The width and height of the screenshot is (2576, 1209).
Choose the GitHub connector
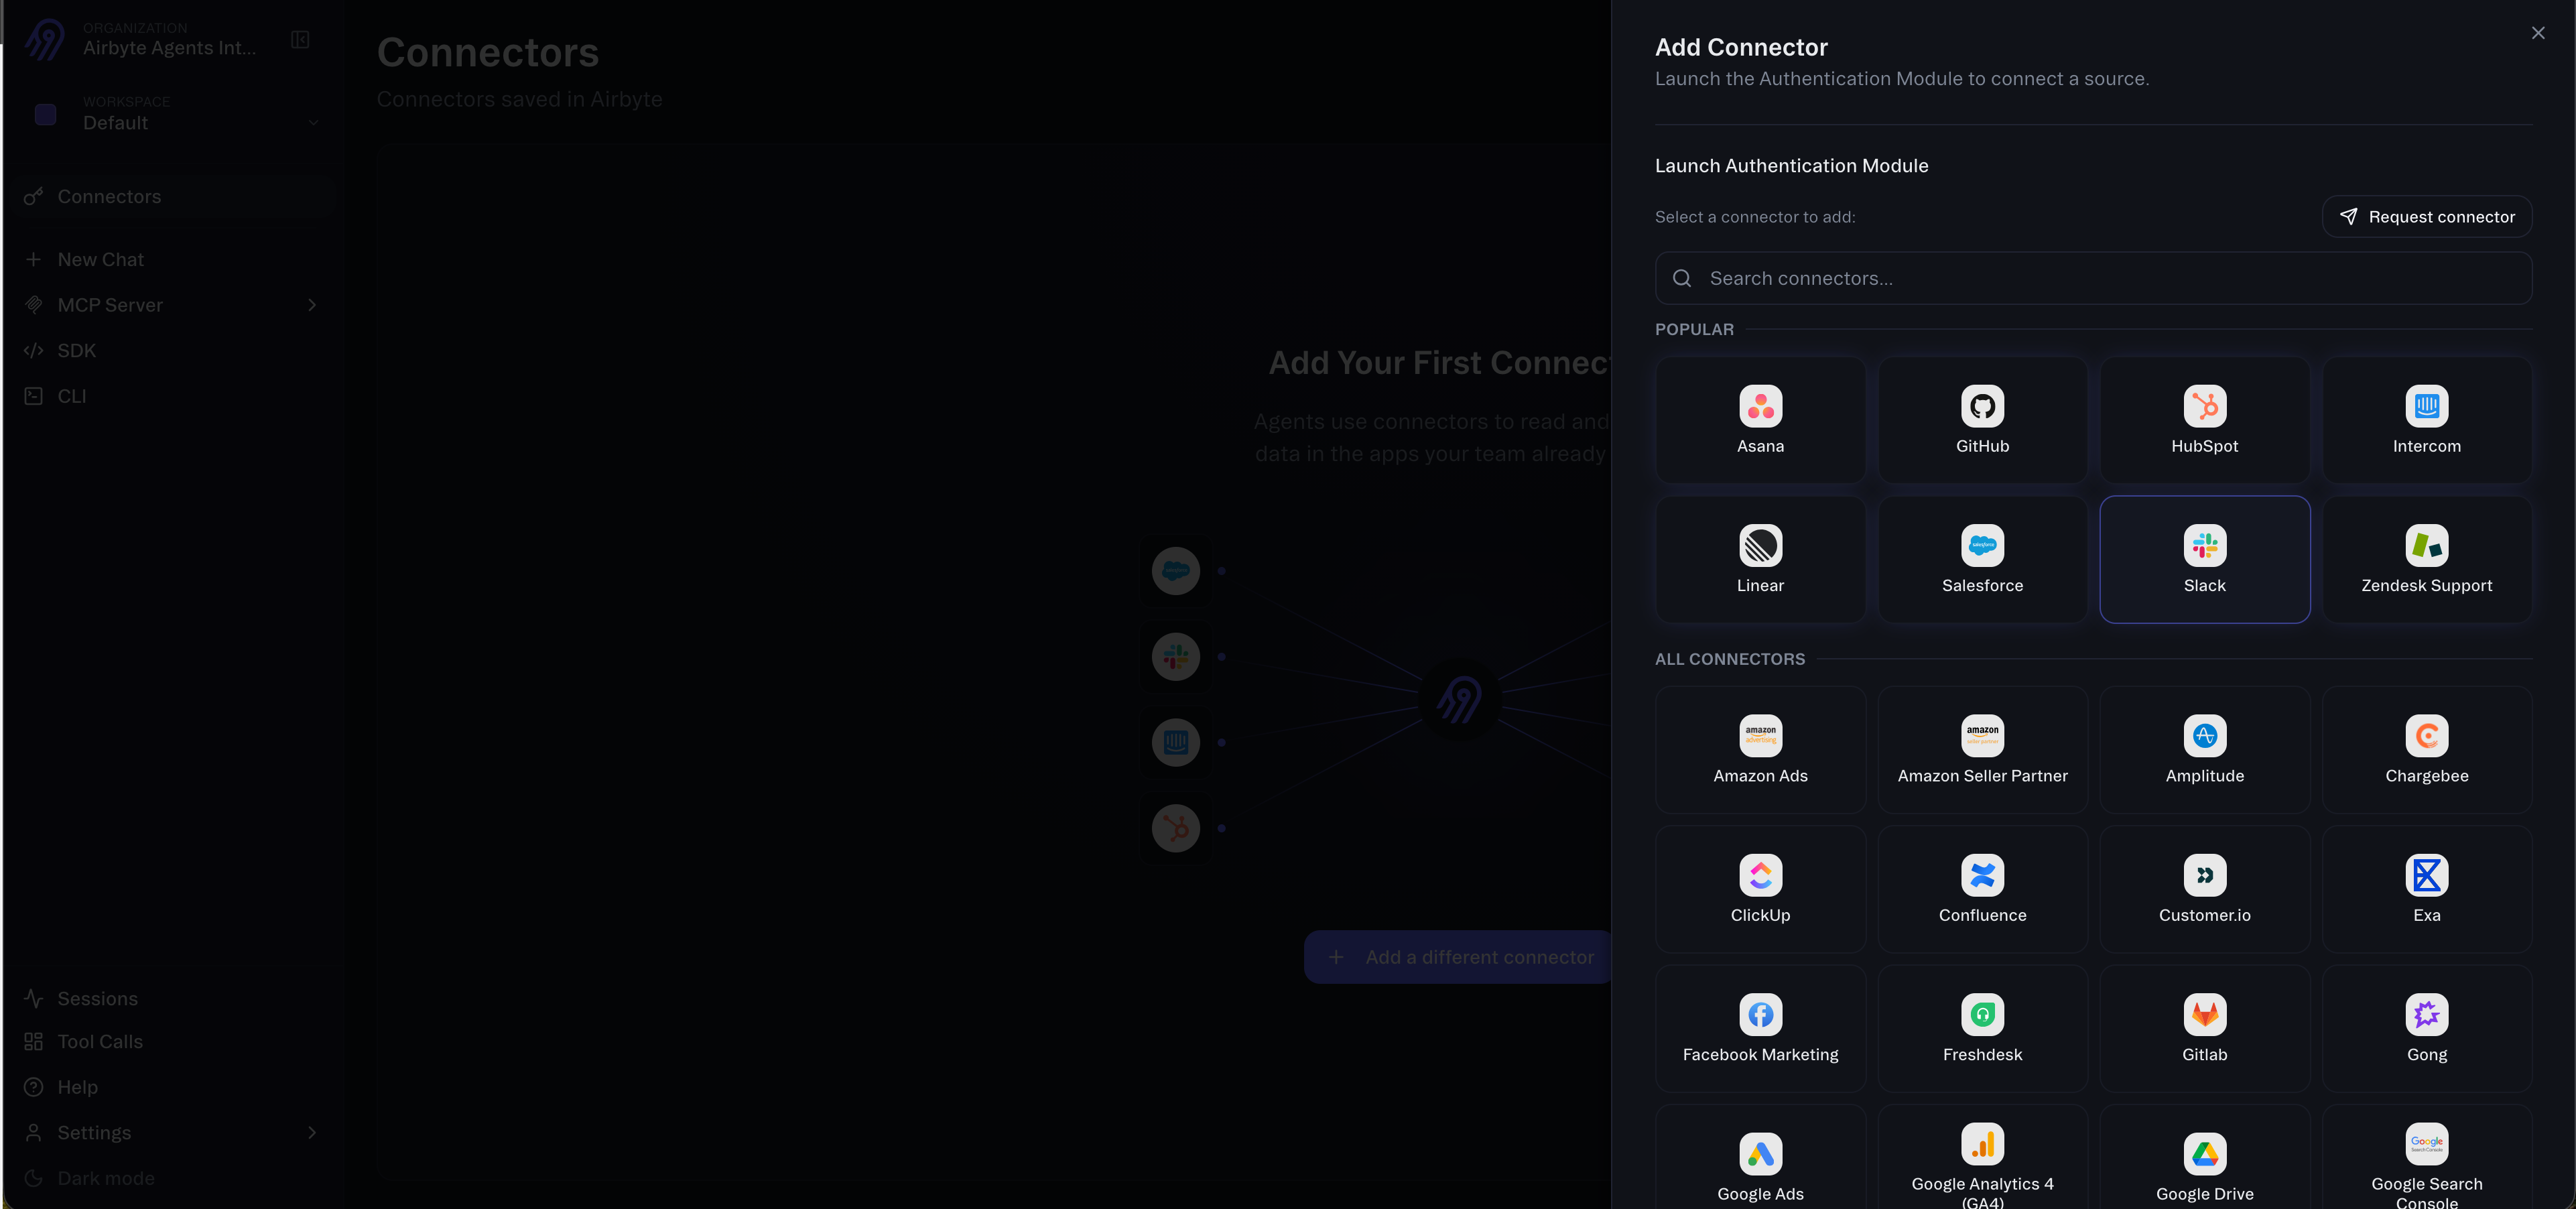[1982, 420]
